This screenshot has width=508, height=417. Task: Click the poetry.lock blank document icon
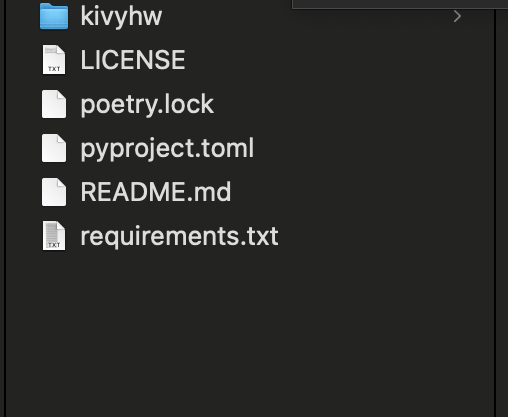[x=54, y=104]
